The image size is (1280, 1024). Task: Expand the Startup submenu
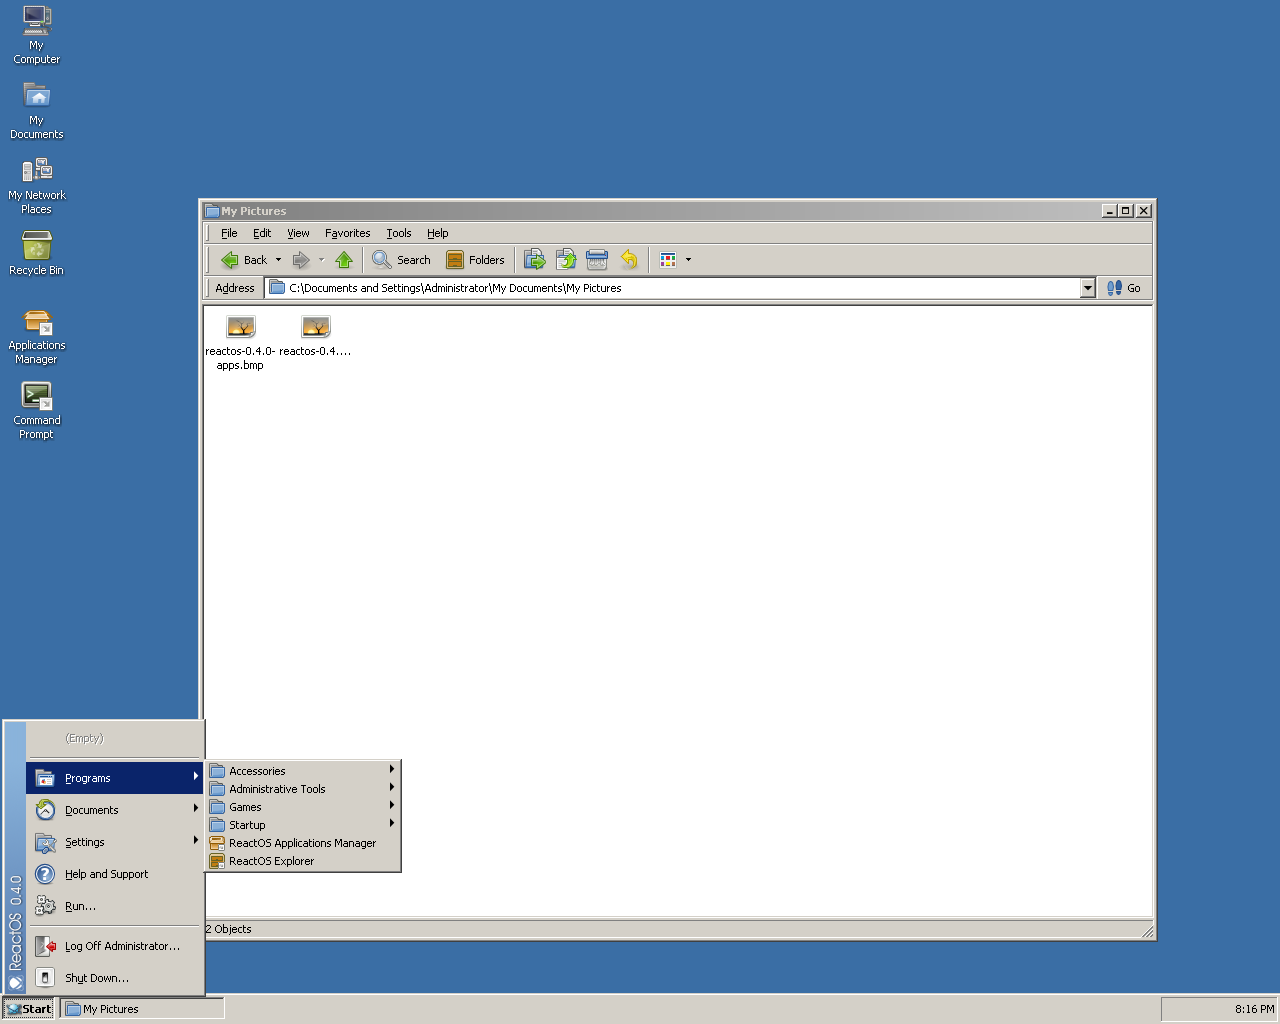(303, 825)
